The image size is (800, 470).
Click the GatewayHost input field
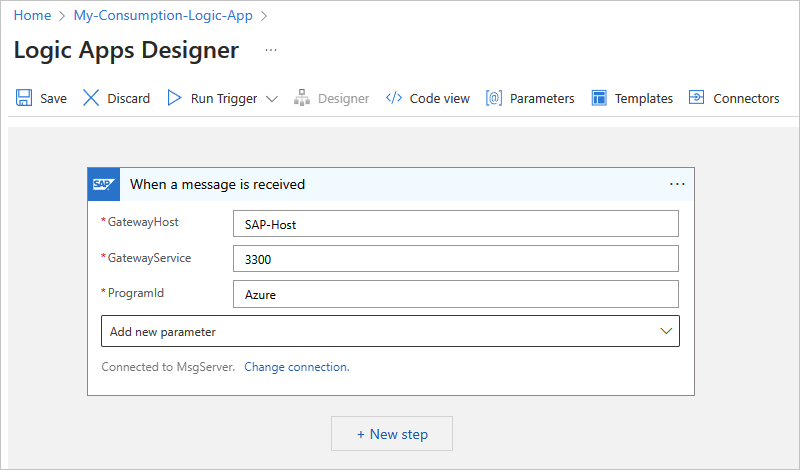pyautogui.click(x=455, y=224)
